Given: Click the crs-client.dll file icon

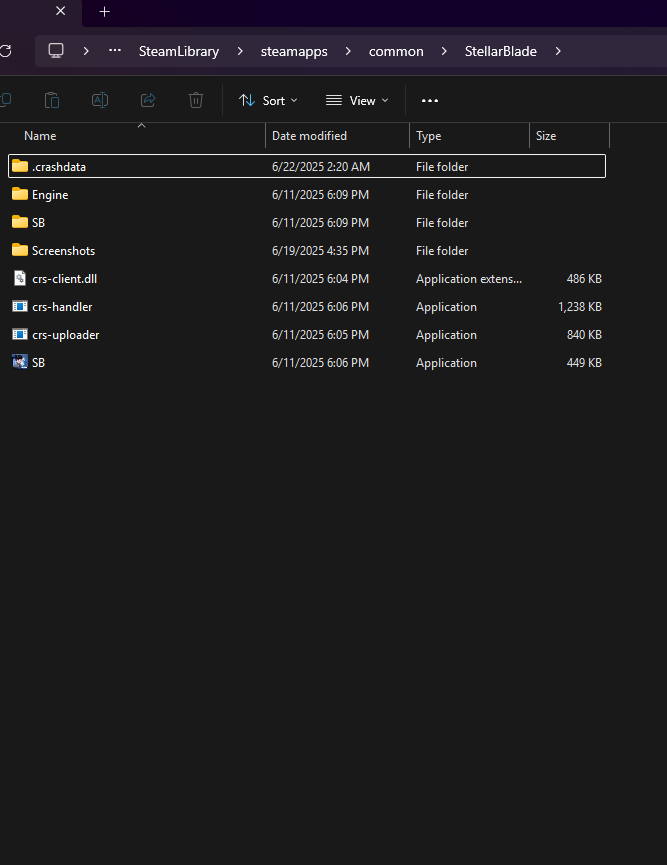Looking at the screenshot, I should (20, 278).
